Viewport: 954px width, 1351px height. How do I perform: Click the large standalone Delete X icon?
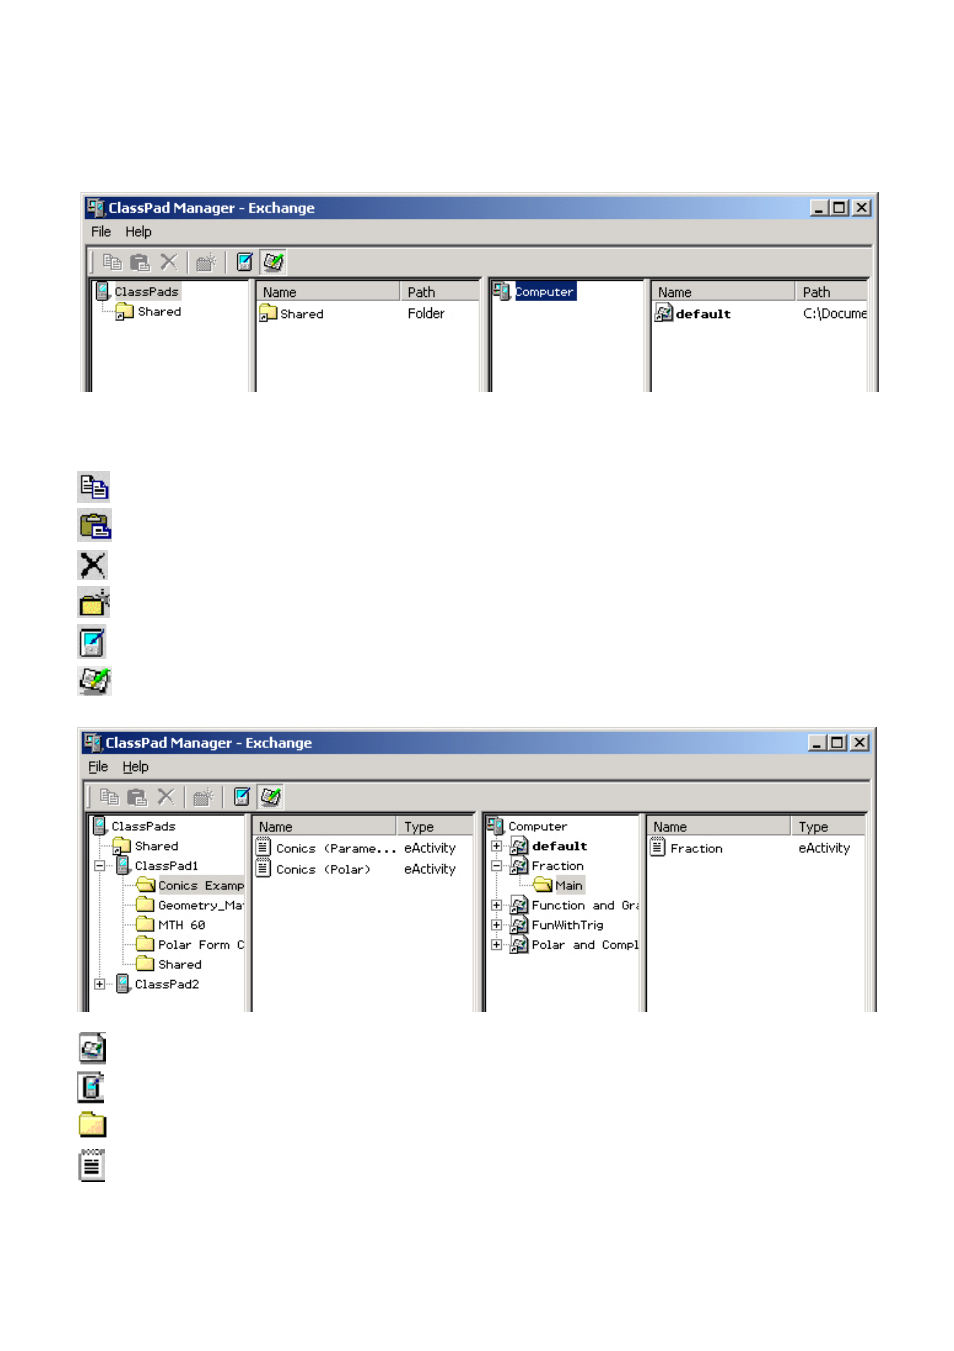click(x=93, y=565)
